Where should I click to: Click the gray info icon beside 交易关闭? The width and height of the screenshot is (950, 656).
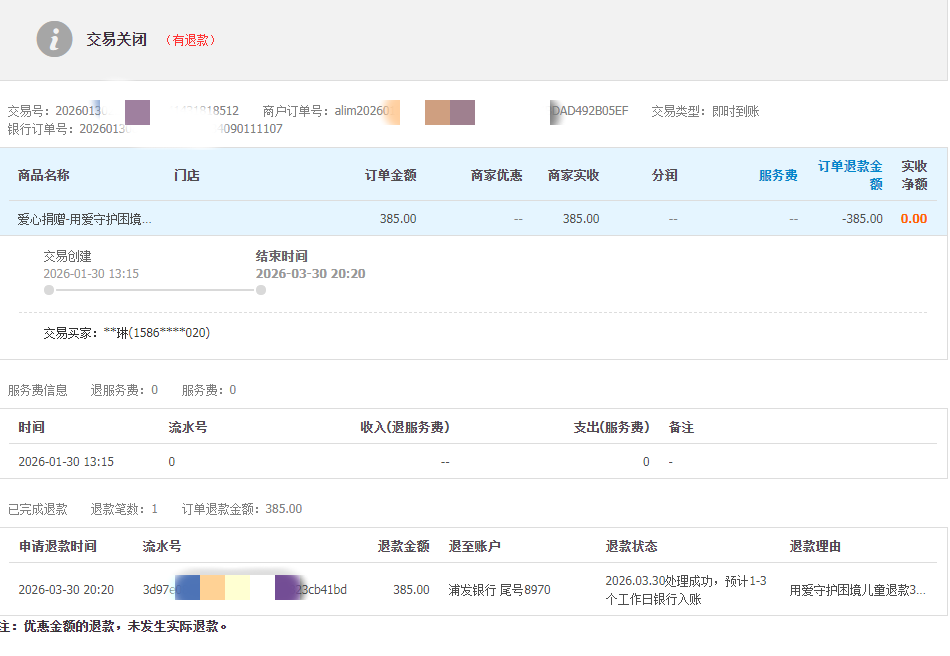pos(55,39)
